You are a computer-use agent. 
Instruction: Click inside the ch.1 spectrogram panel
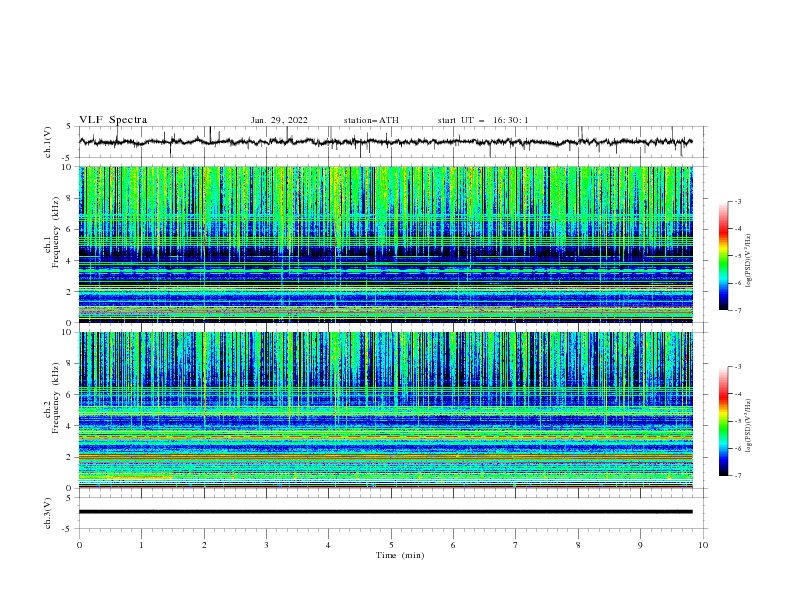tap(385, 244)
